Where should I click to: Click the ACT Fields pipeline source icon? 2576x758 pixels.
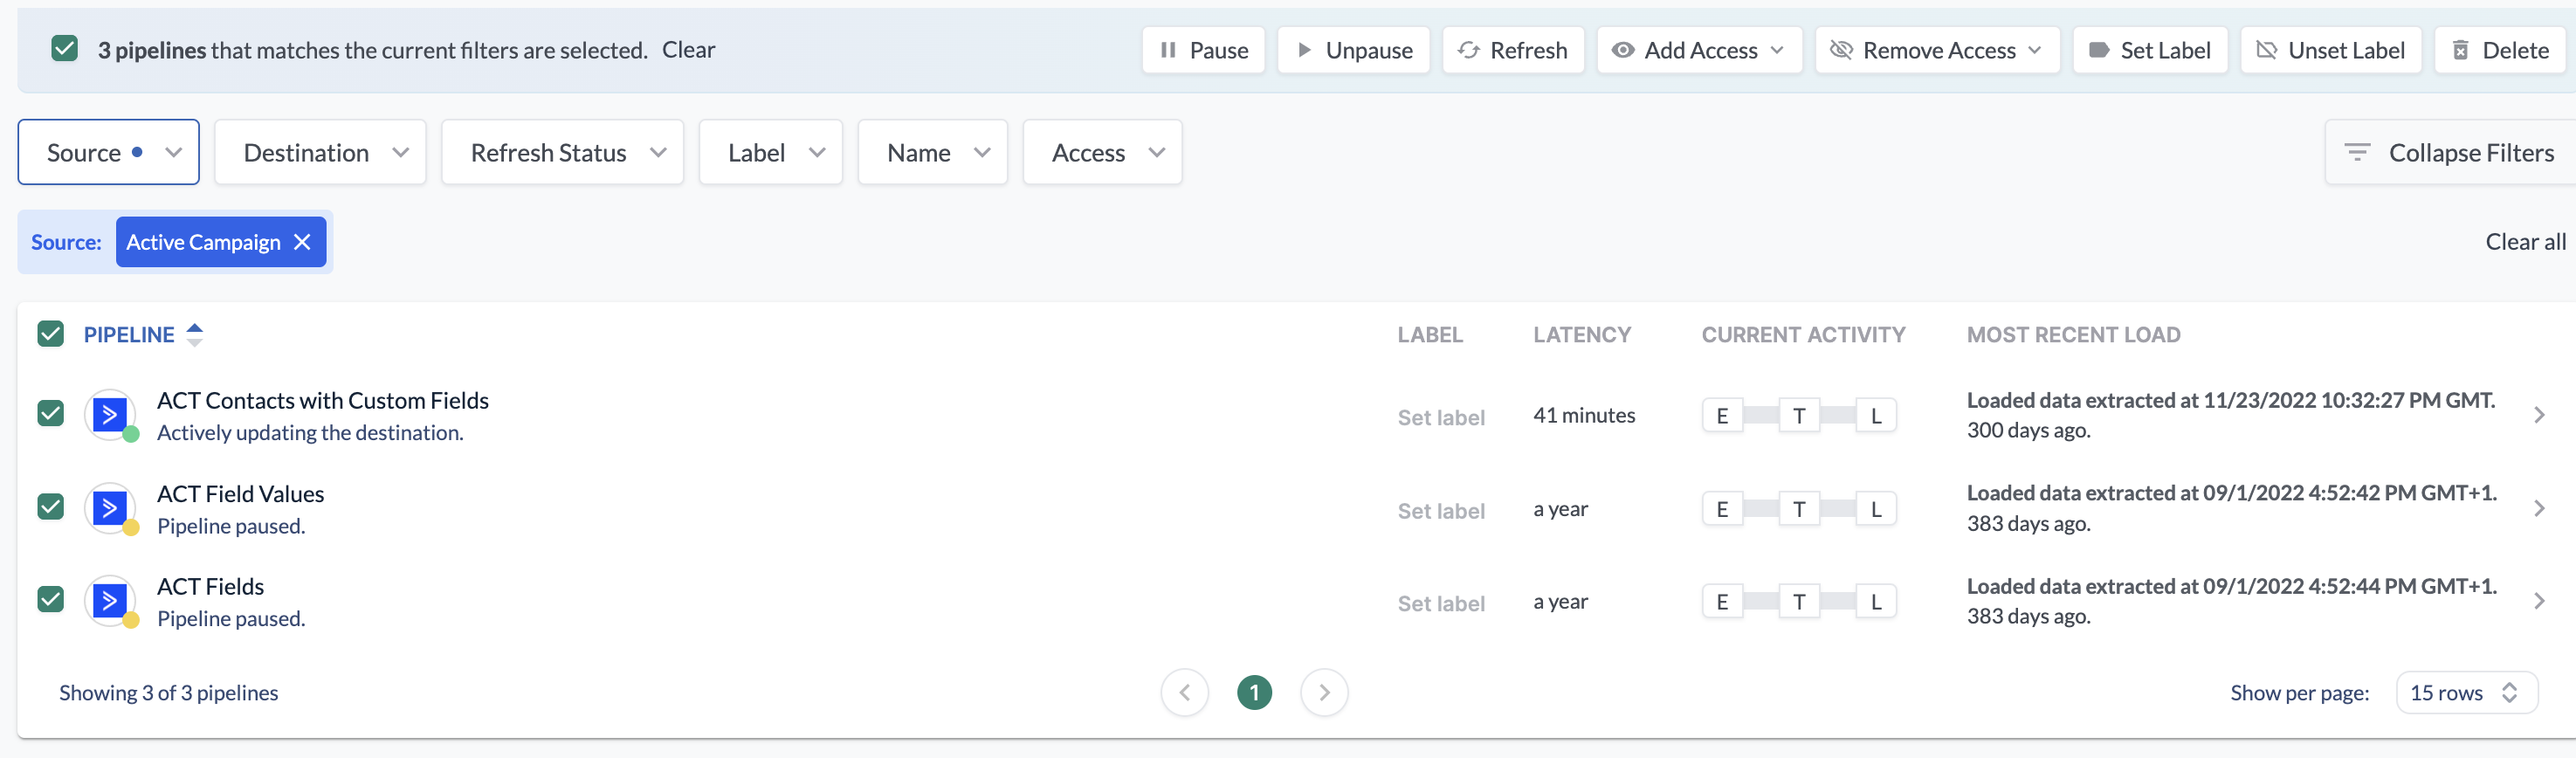point(109,600)
